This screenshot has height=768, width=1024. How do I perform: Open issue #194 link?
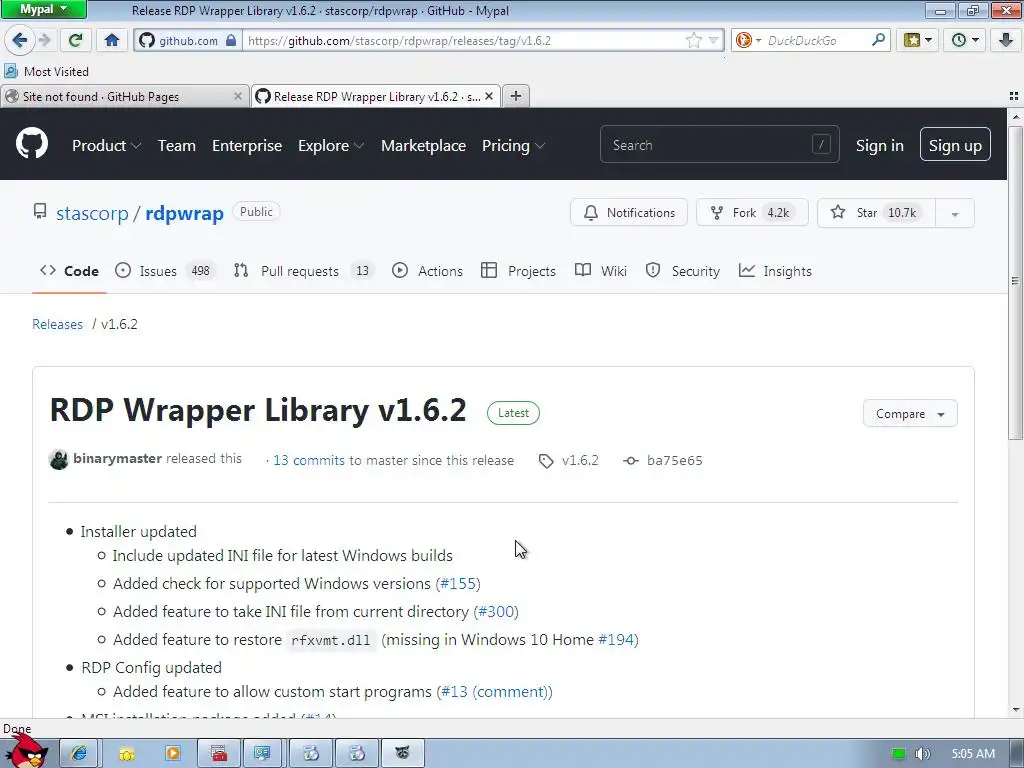click(x=616, y=639)
